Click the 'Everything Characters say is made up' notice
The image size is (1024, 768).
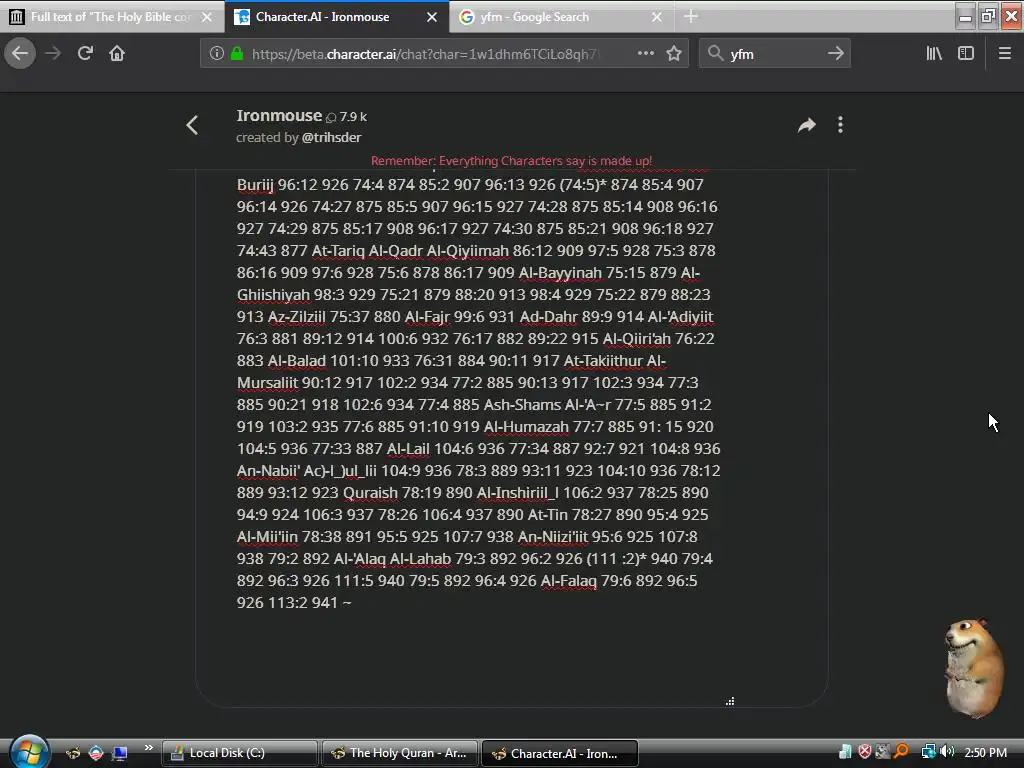click(x=511, y=161)
